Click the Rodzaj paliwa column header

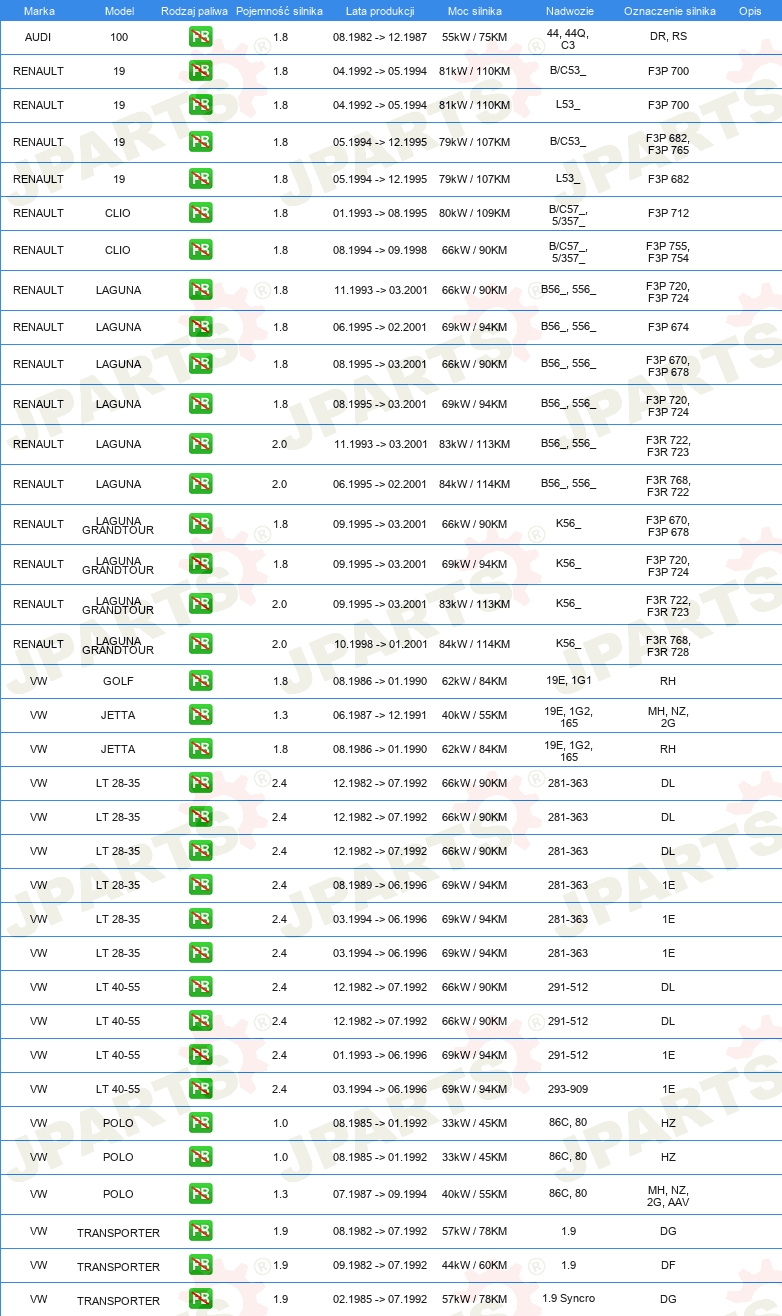coord(194,11)
